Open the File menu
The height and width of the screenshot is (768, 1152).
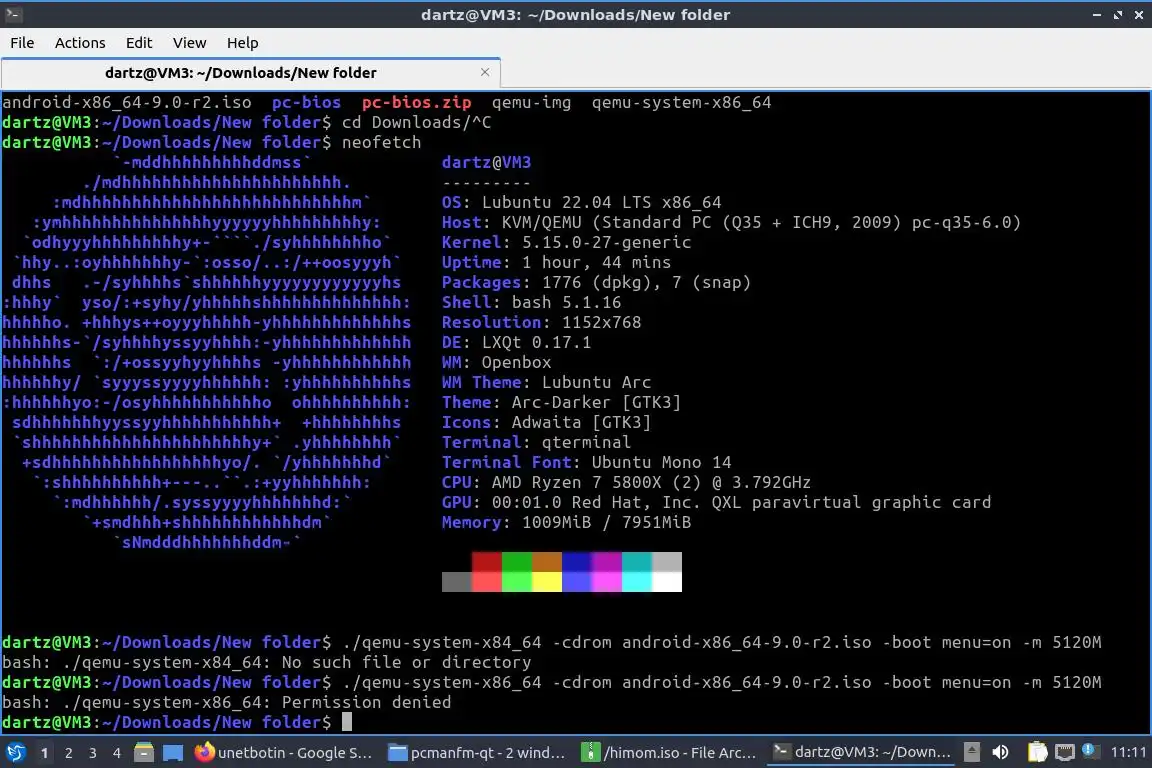coord(22,43)
